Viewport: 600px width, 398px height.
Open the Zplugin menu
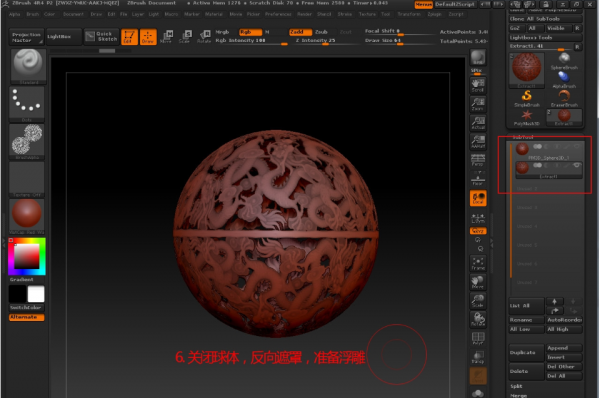coord(434,14)
